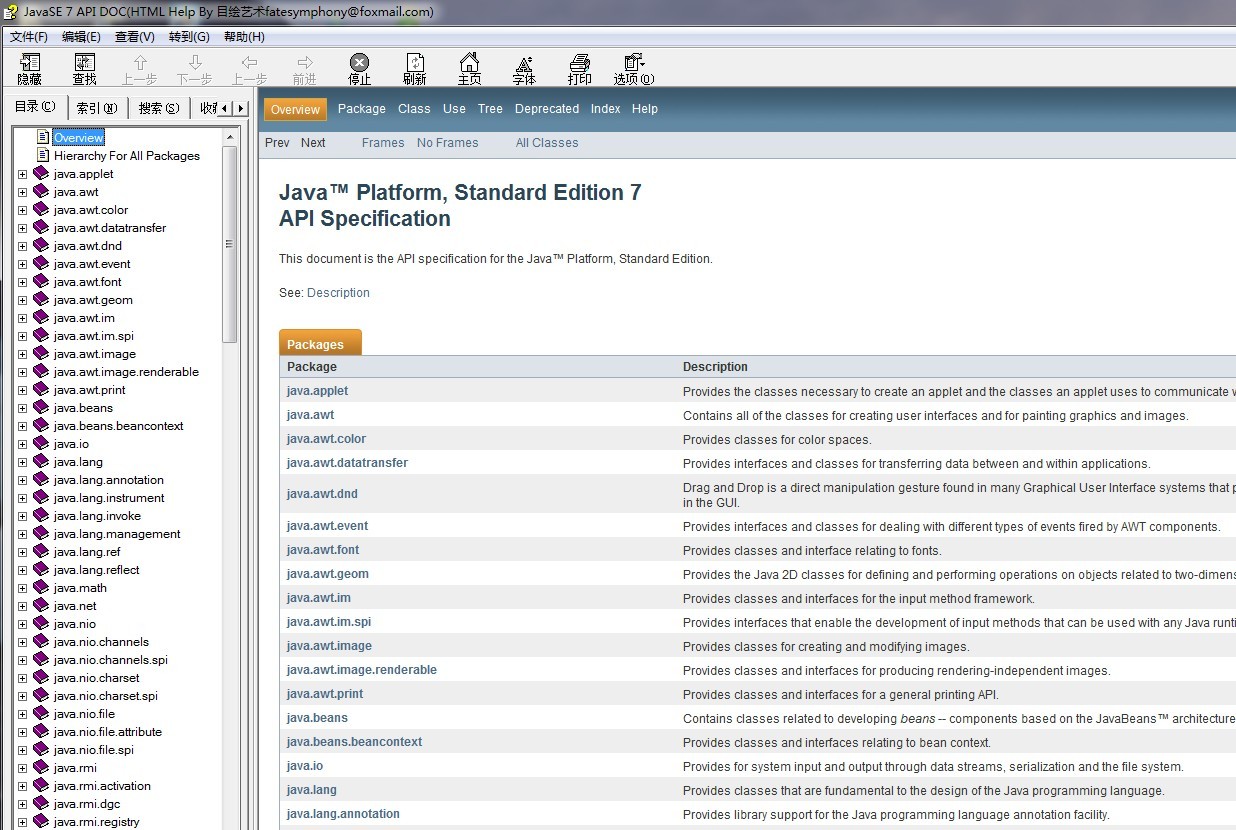Open the 选项 (Options) toolbar icon

pyautogui.click(x=634, y=62)
